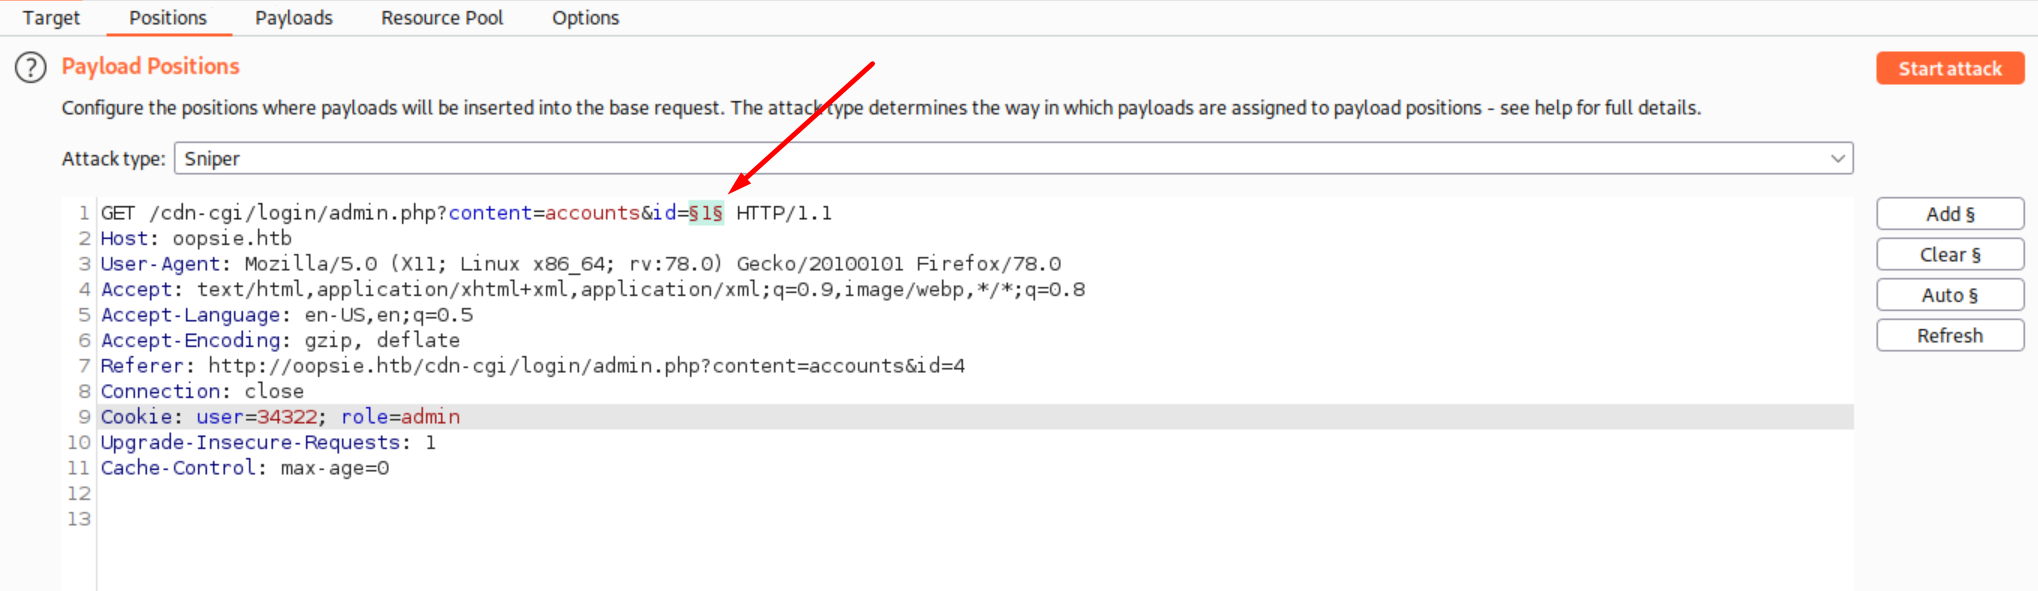This screenshot has height=591, width=2038.
Task: Switch to the Target tab
Action: point(51,18)
